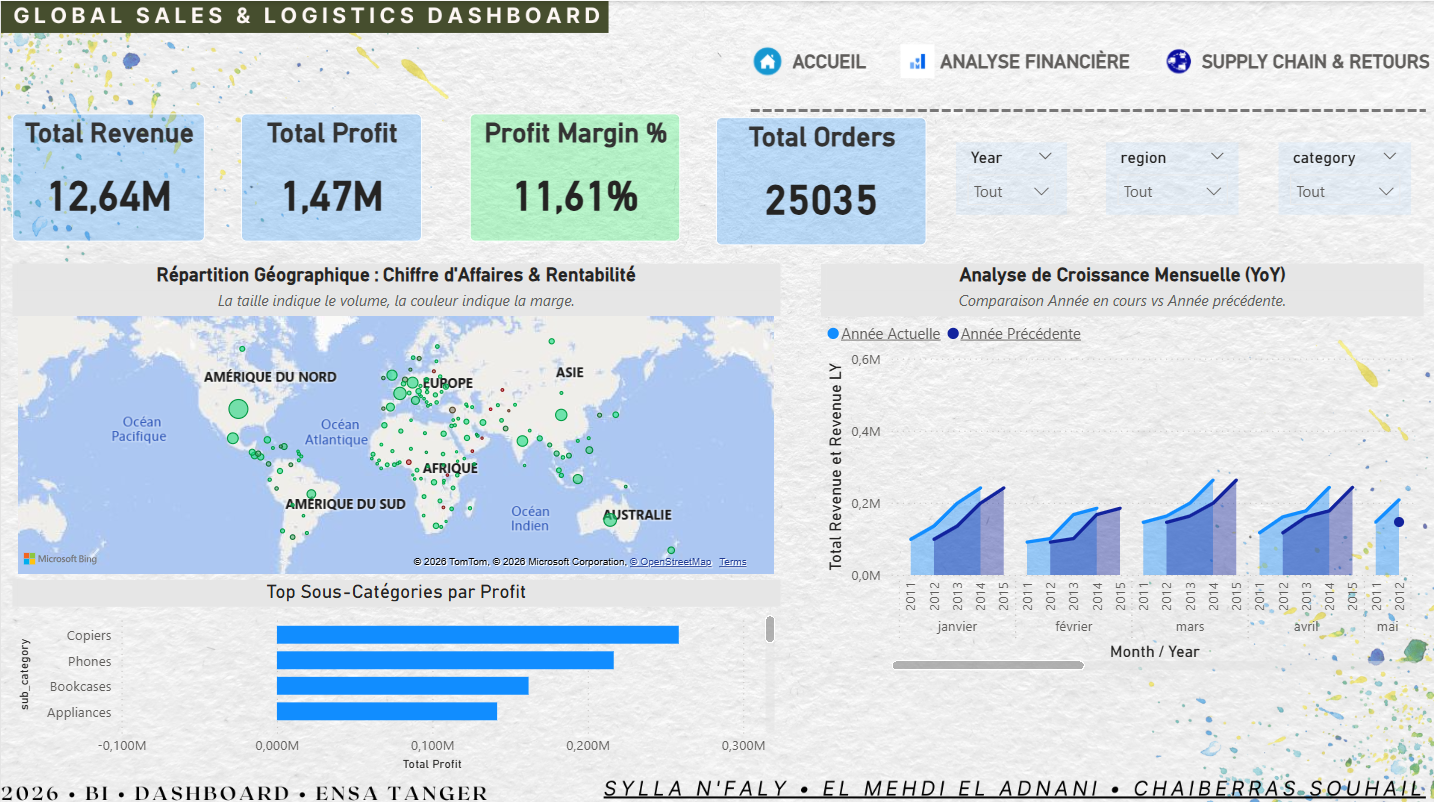Go to ANALYSE FINANCIÈRE page

[x=1035, y=62]
